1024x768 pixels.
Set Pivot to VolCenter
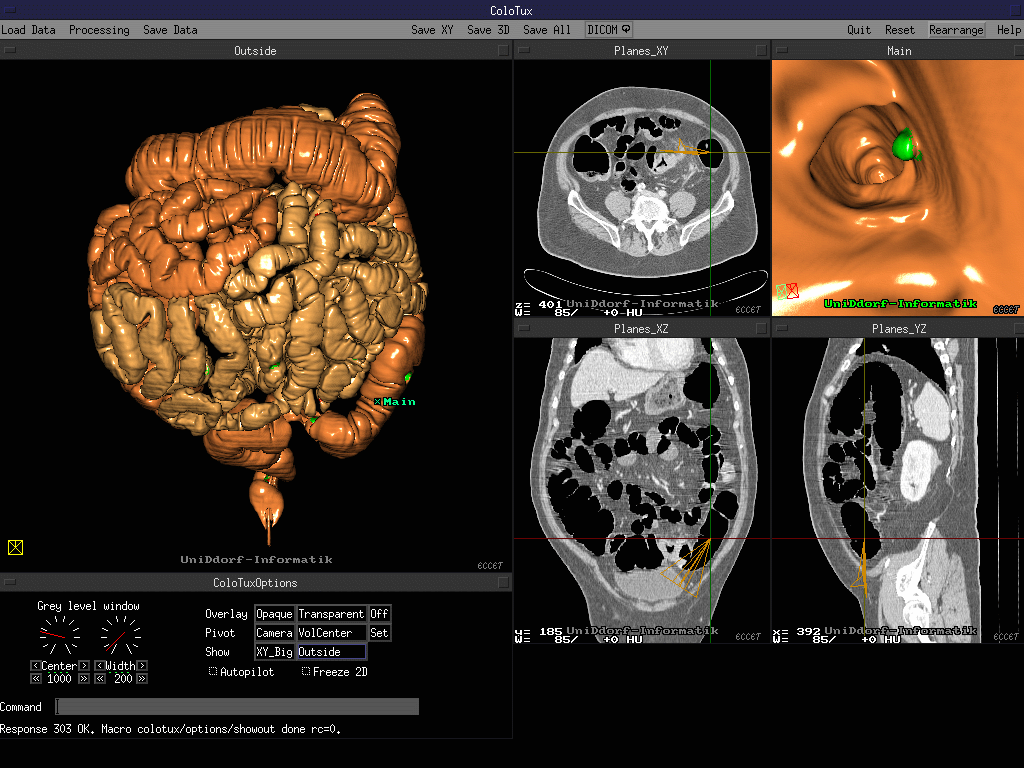tap(331, 633)
